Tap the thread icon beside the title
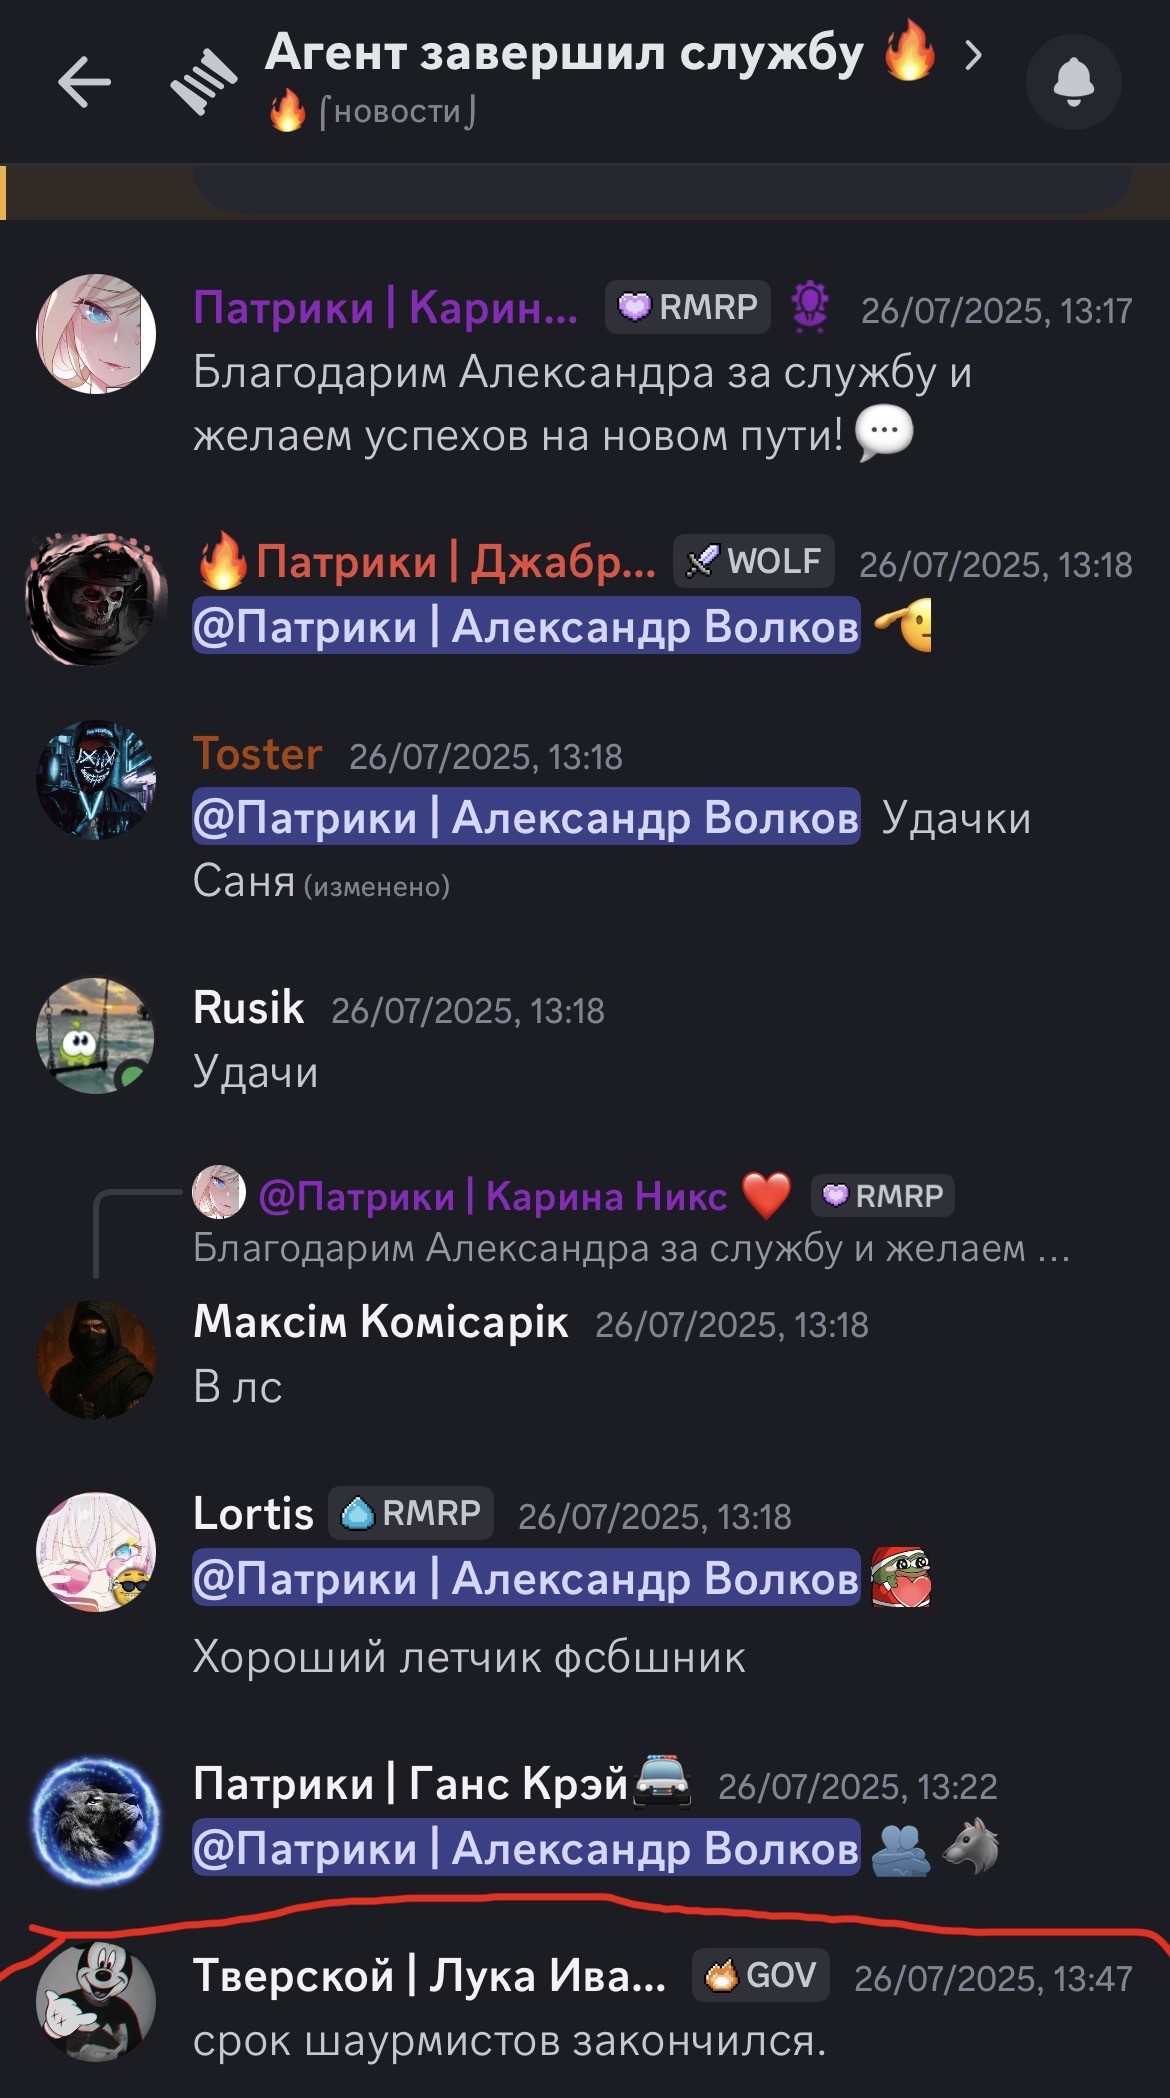Viewport: 1170px width, 2098px height. click(x=203, y=82)
